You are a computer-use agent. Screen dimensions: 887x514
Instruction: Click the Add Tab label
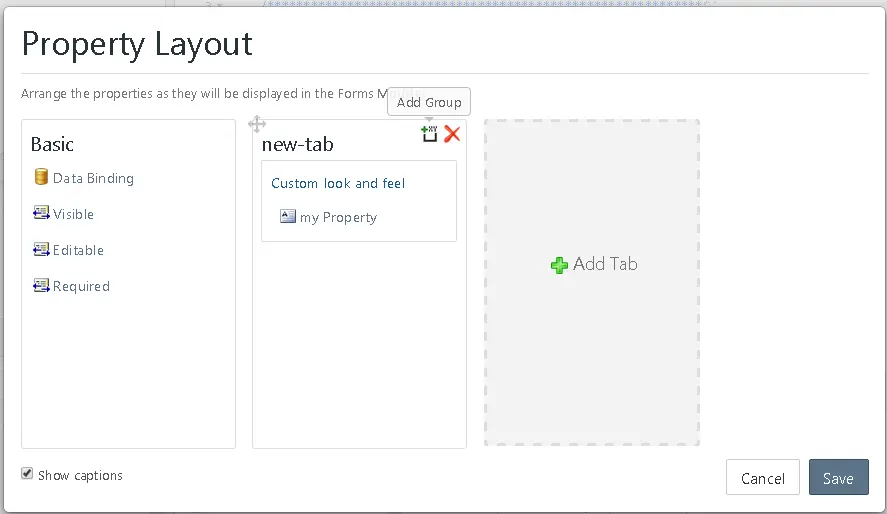605,264
